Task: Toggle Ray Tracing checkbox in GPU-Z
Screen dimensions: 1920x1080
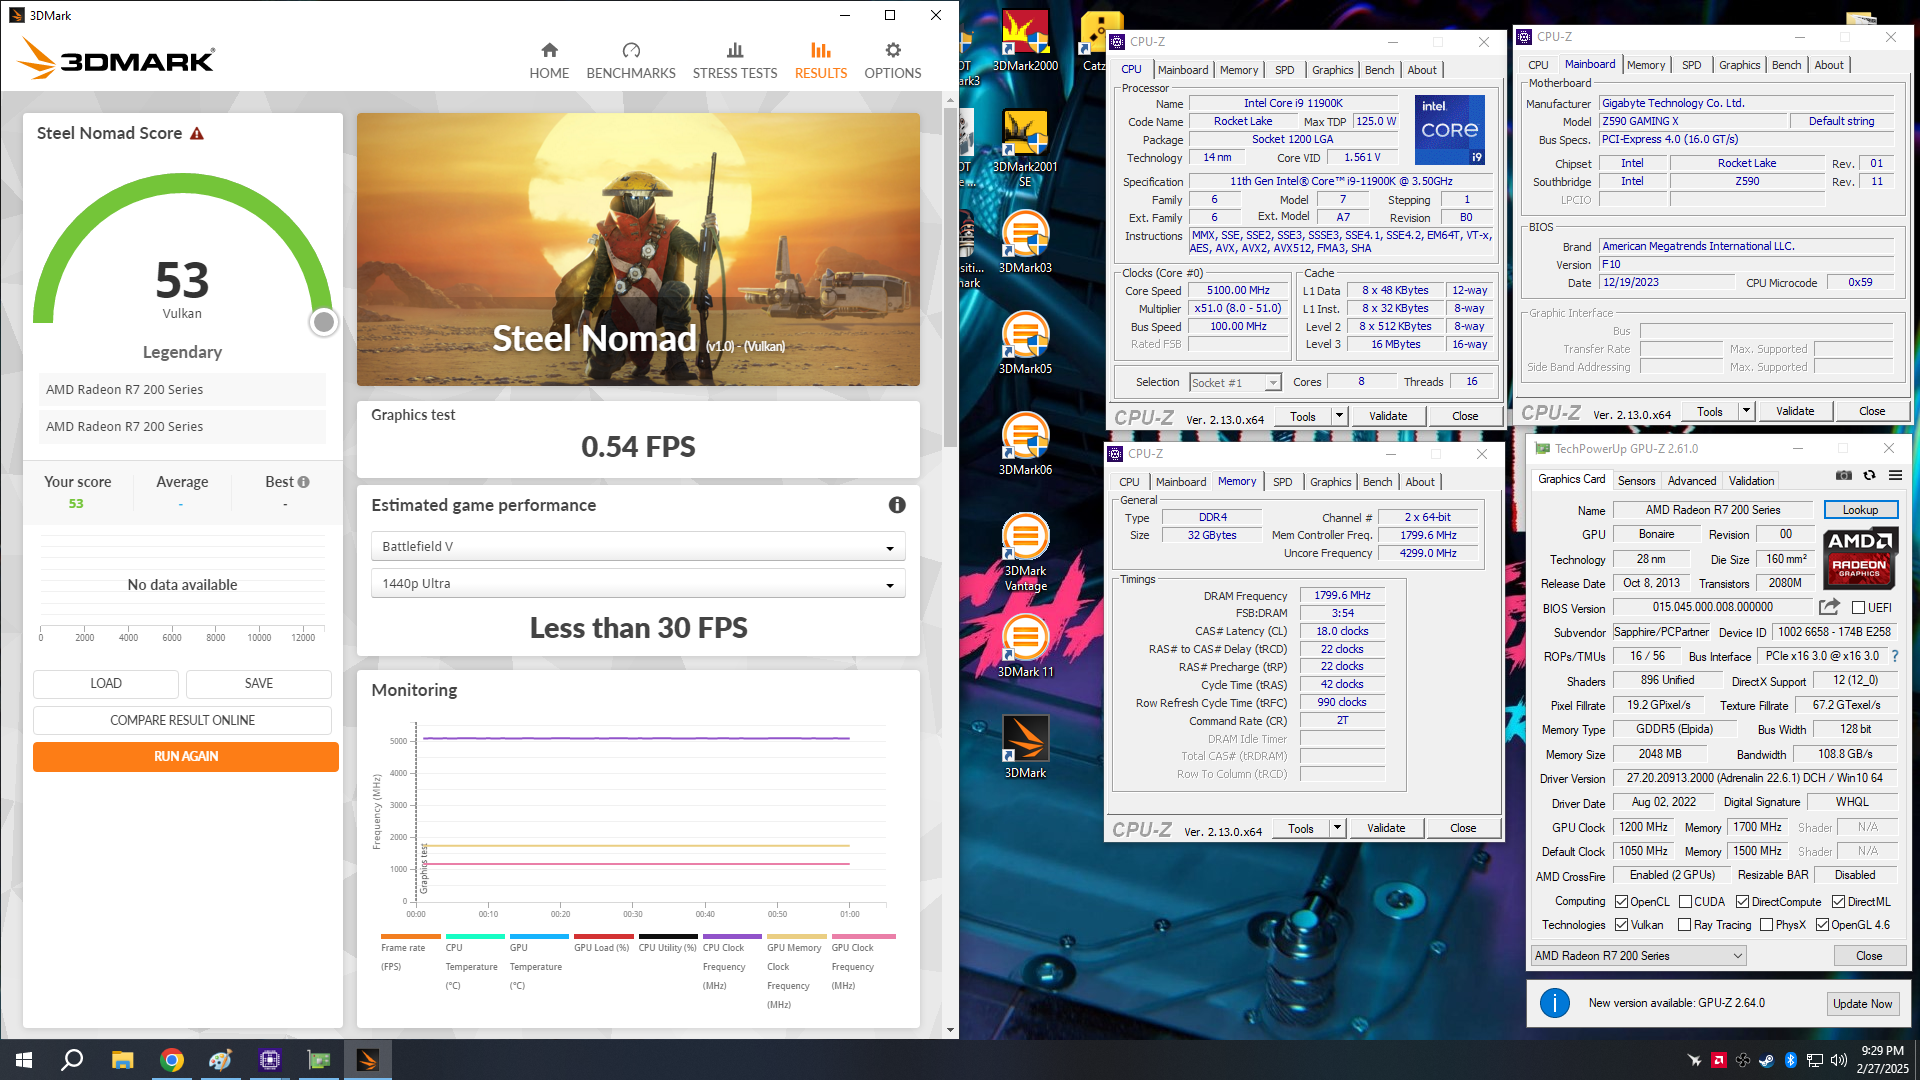Action: coord(1685,925)
